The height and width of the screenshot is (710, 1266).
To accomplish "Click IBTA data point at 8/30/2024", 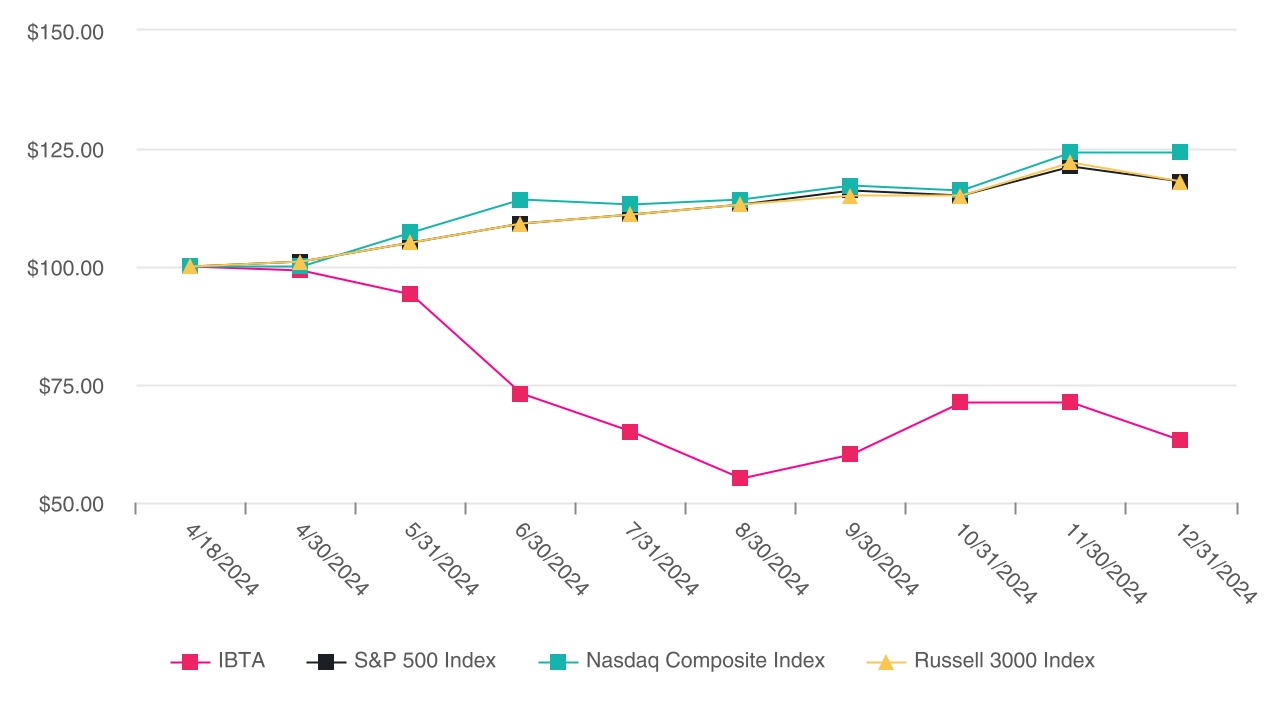I will tap(740, 479).
